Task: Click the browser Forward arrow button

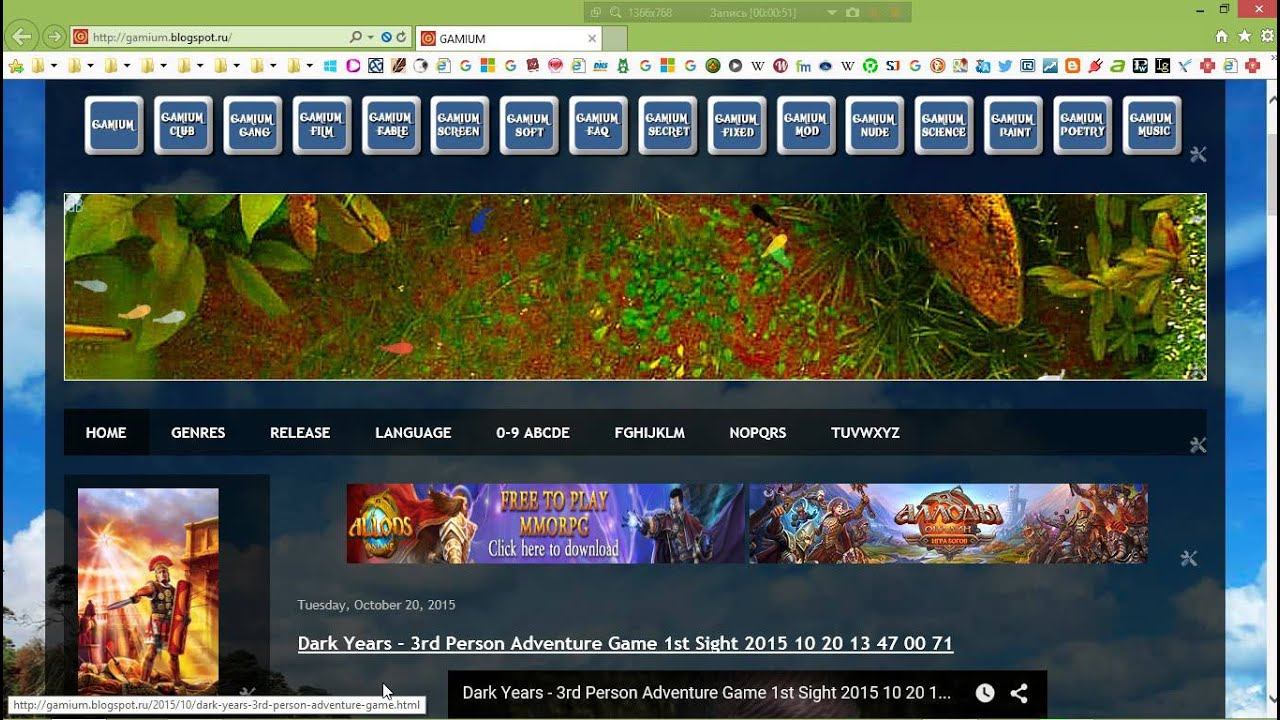Action: (54, 37)
